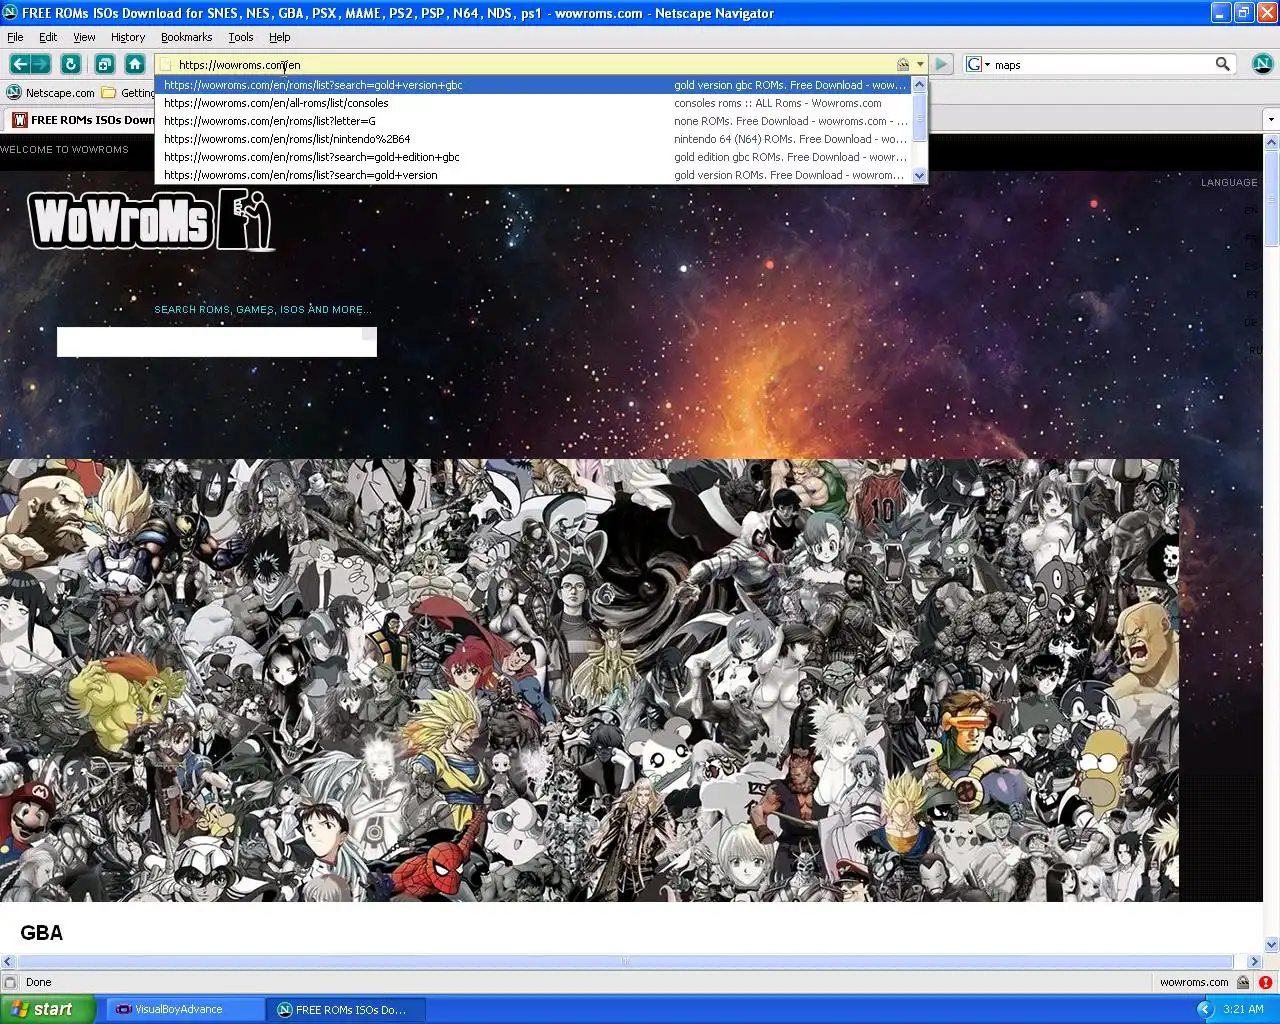Screen dimensions: 1280x1024
Task: Click the Back arrow navigation button
Action: pyautogui.click(x=19, y=64)
